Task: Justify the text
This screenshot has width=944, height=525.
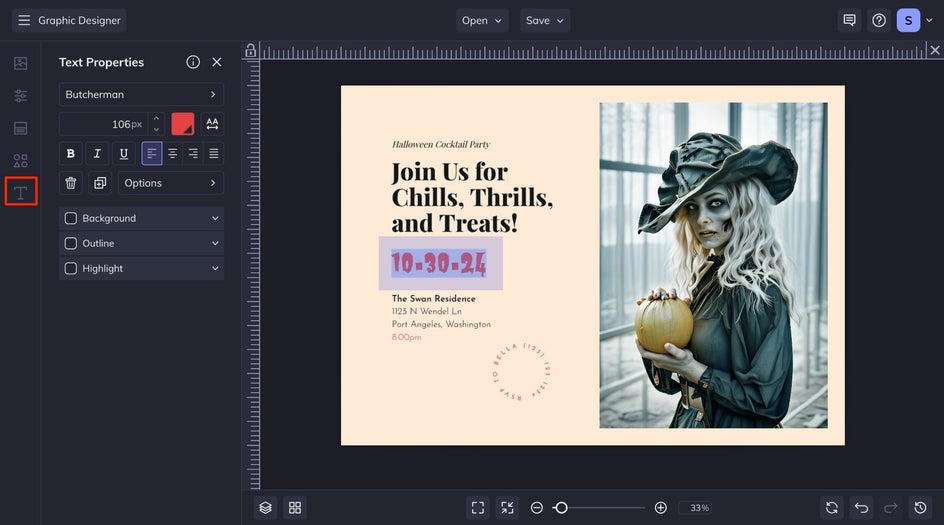Action: [x=214, y=154]
